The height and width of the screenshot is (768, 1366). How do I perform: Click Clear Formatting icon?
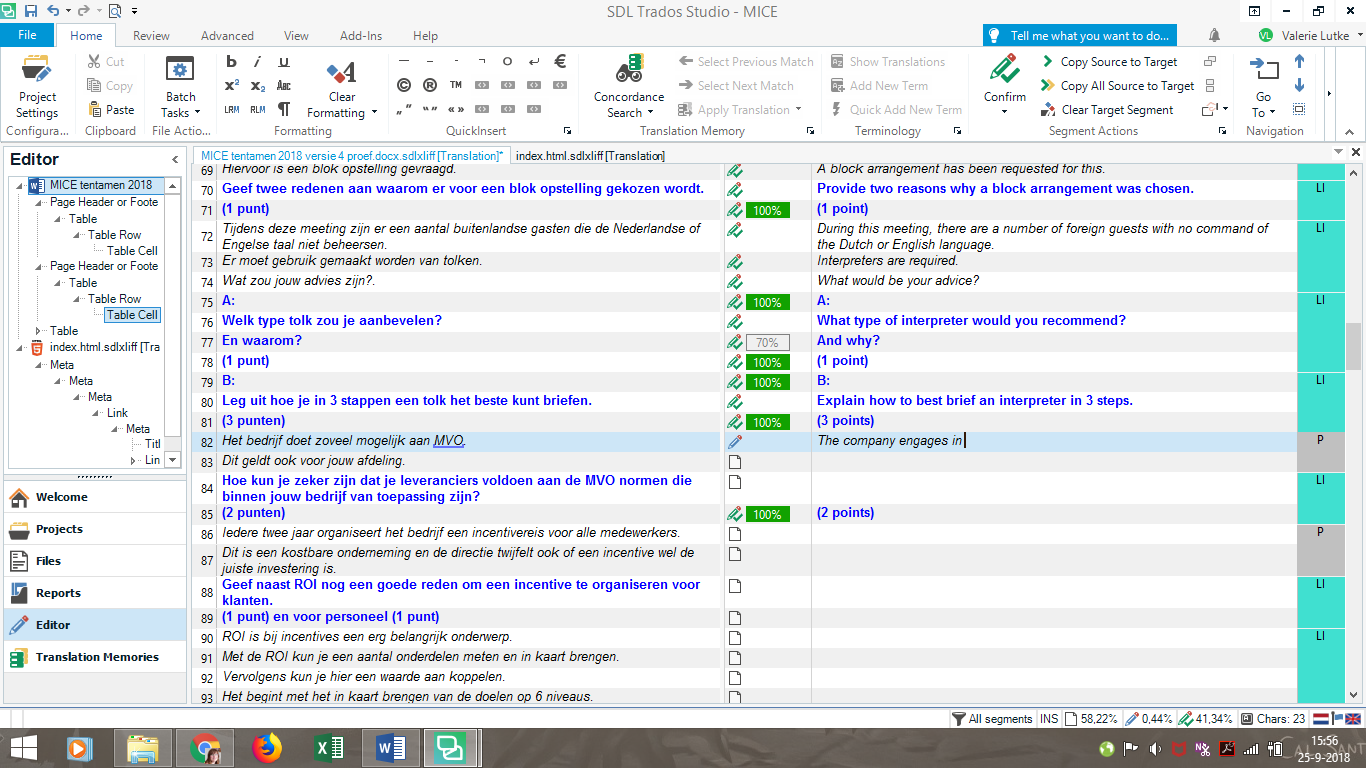click(x=341, y=73)
